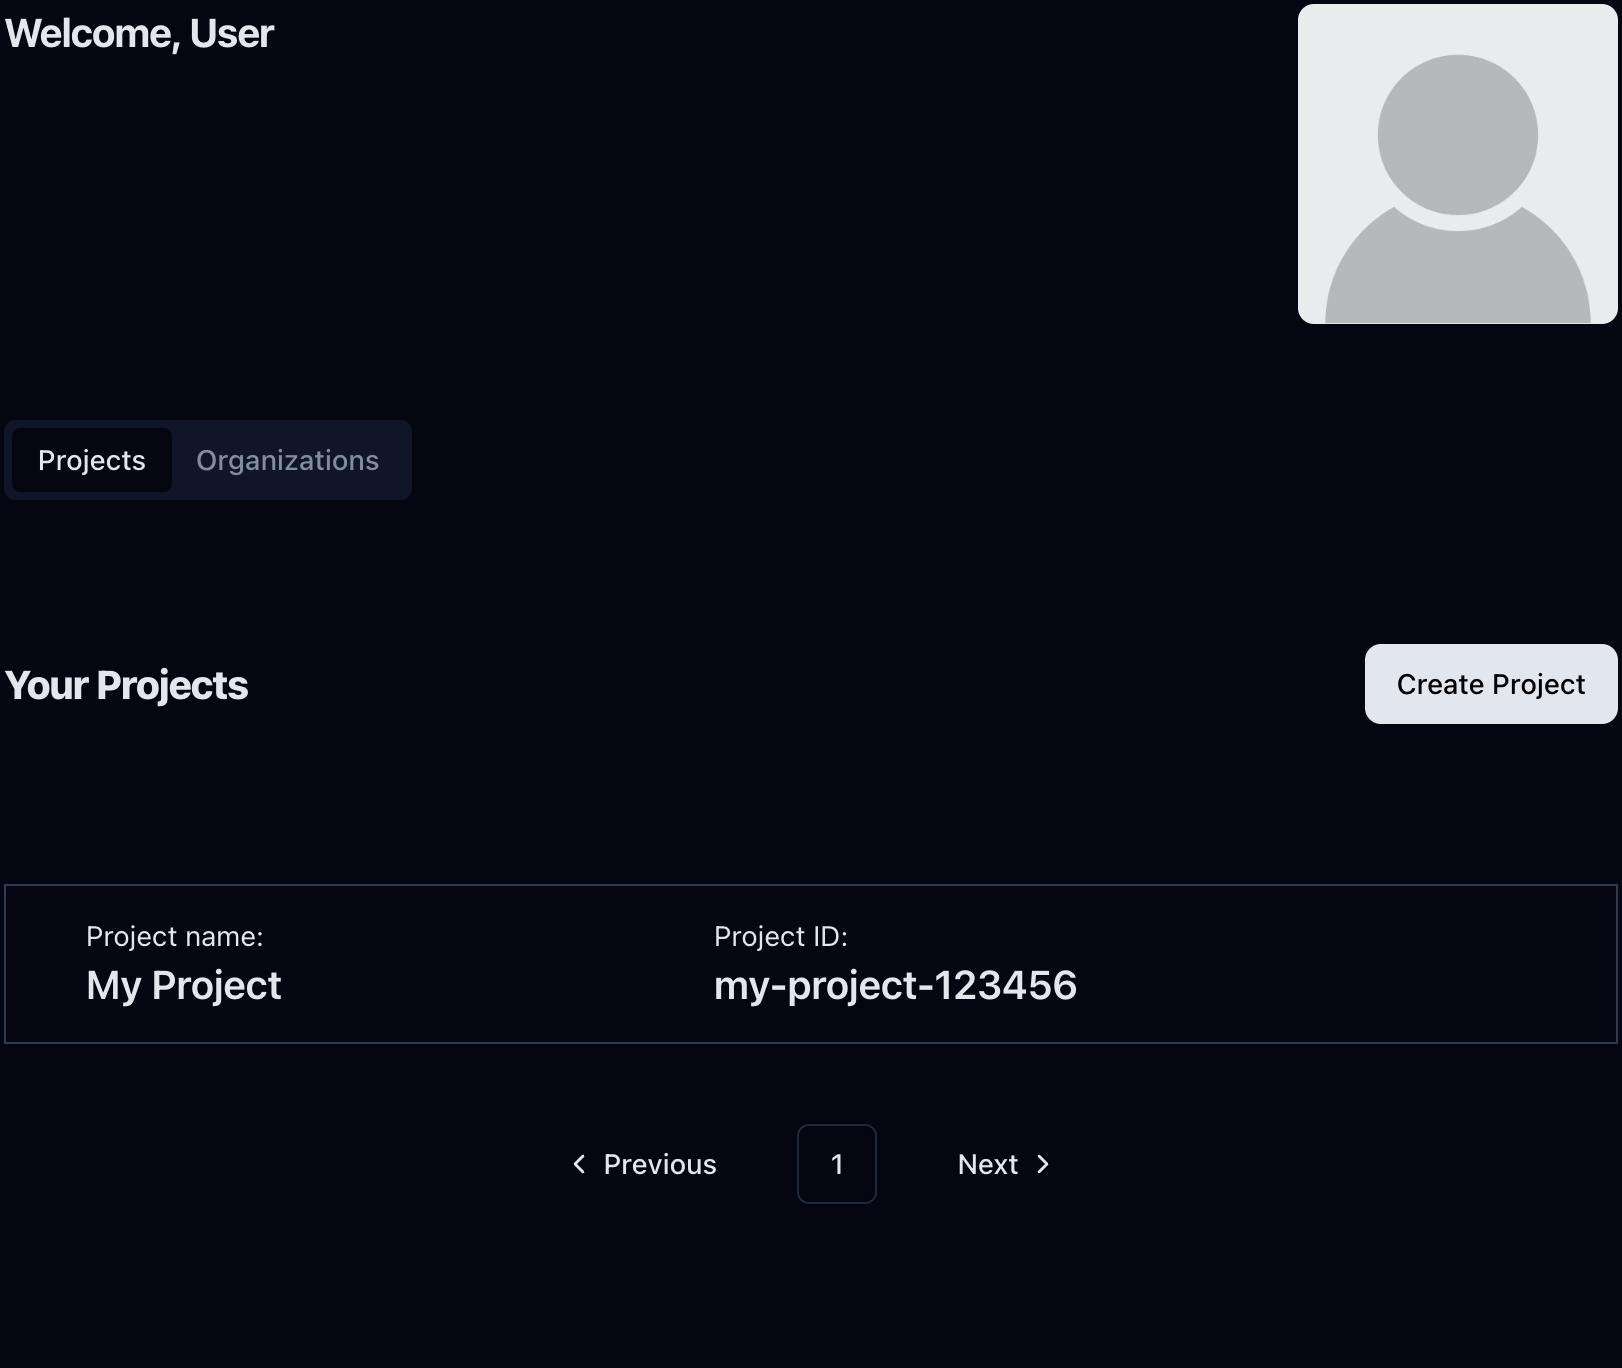Click the grey person silhouette head icon
1622x1368 pixels.
click(1457, 135)
